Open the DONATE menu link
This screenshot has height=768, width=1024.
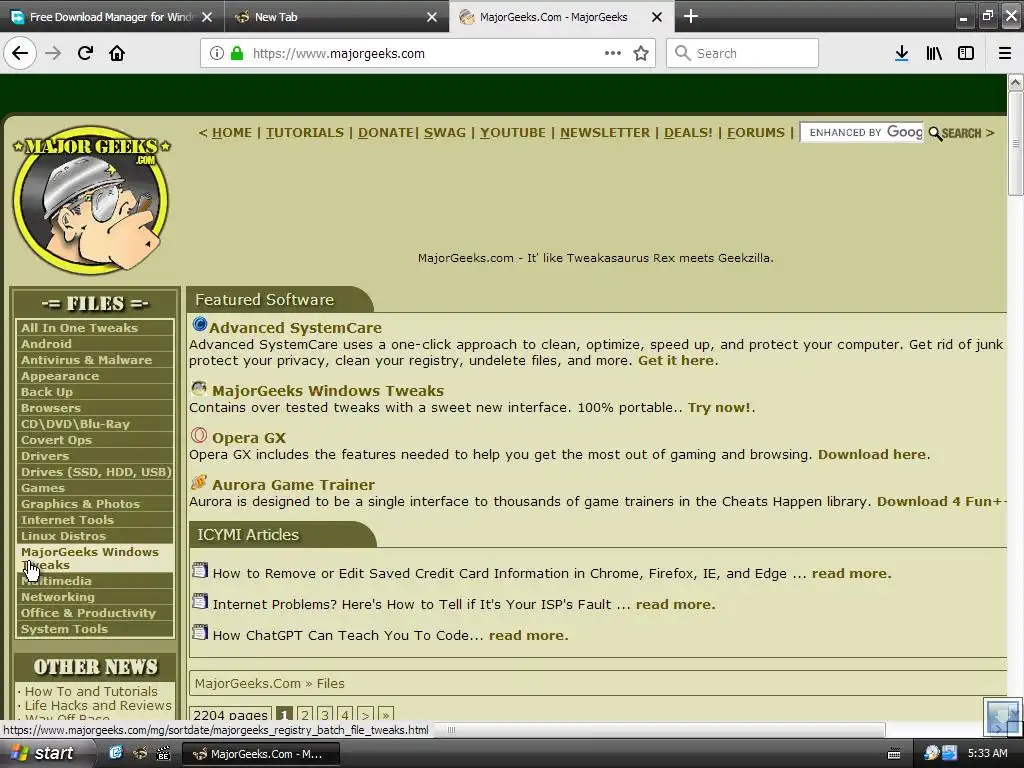pyautogui.click(x=385, y=133)
